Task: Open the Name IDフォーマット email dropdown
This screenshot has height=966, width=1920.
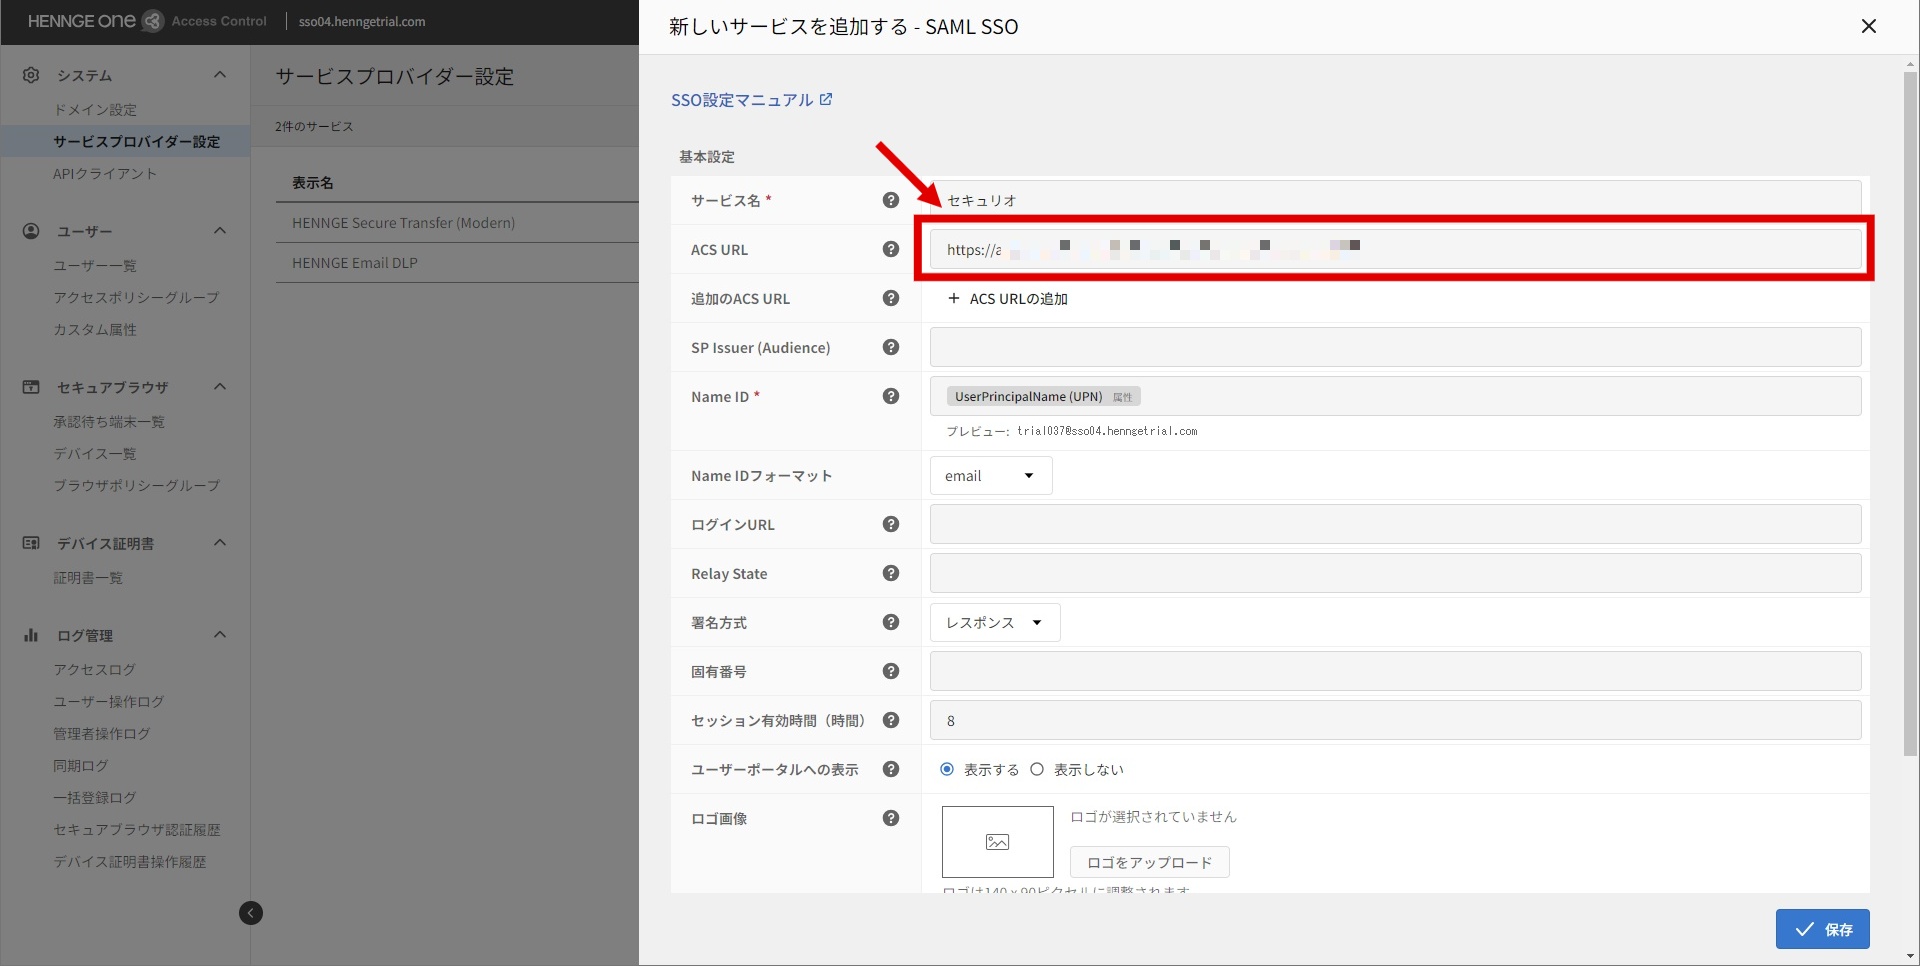Action: [991, 476]
